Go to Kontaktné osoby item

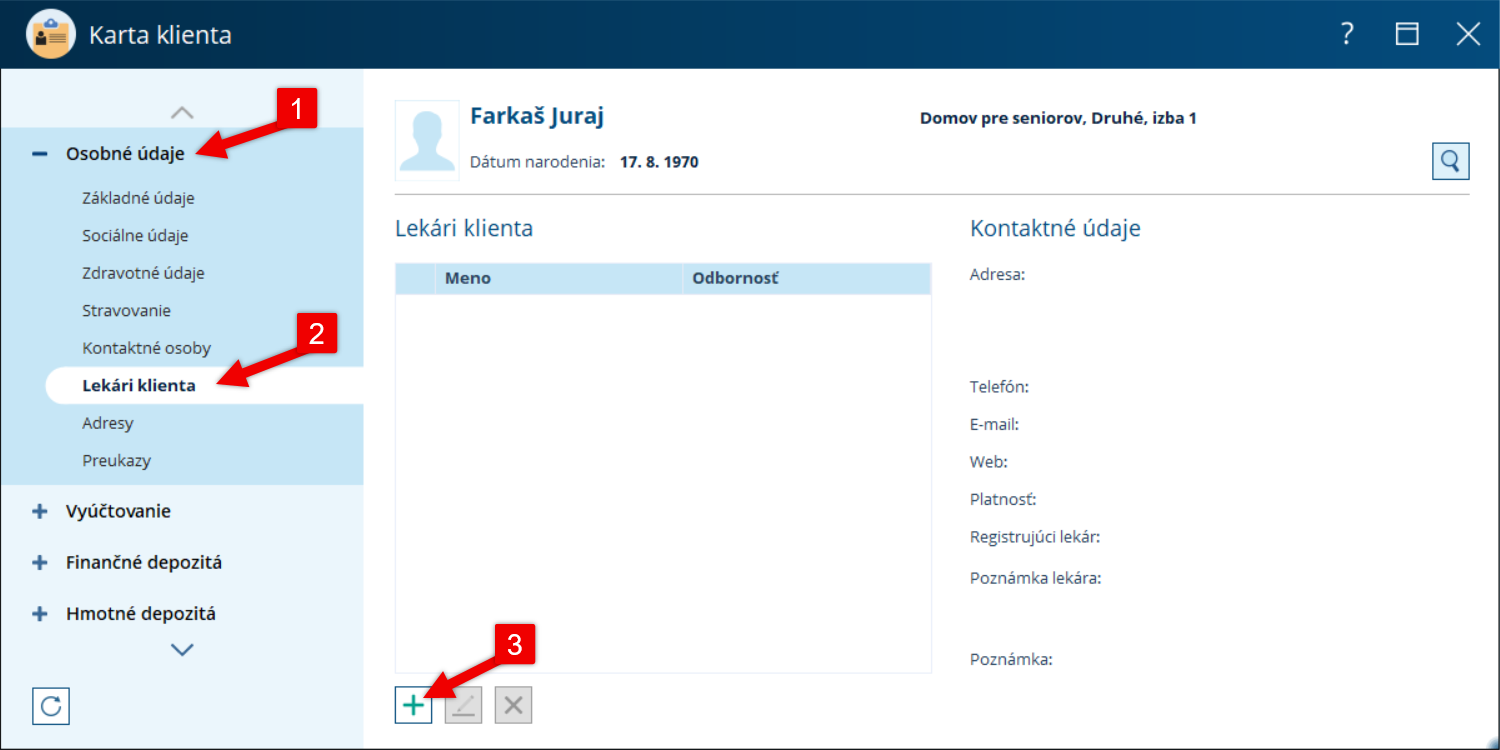(146, 348)
